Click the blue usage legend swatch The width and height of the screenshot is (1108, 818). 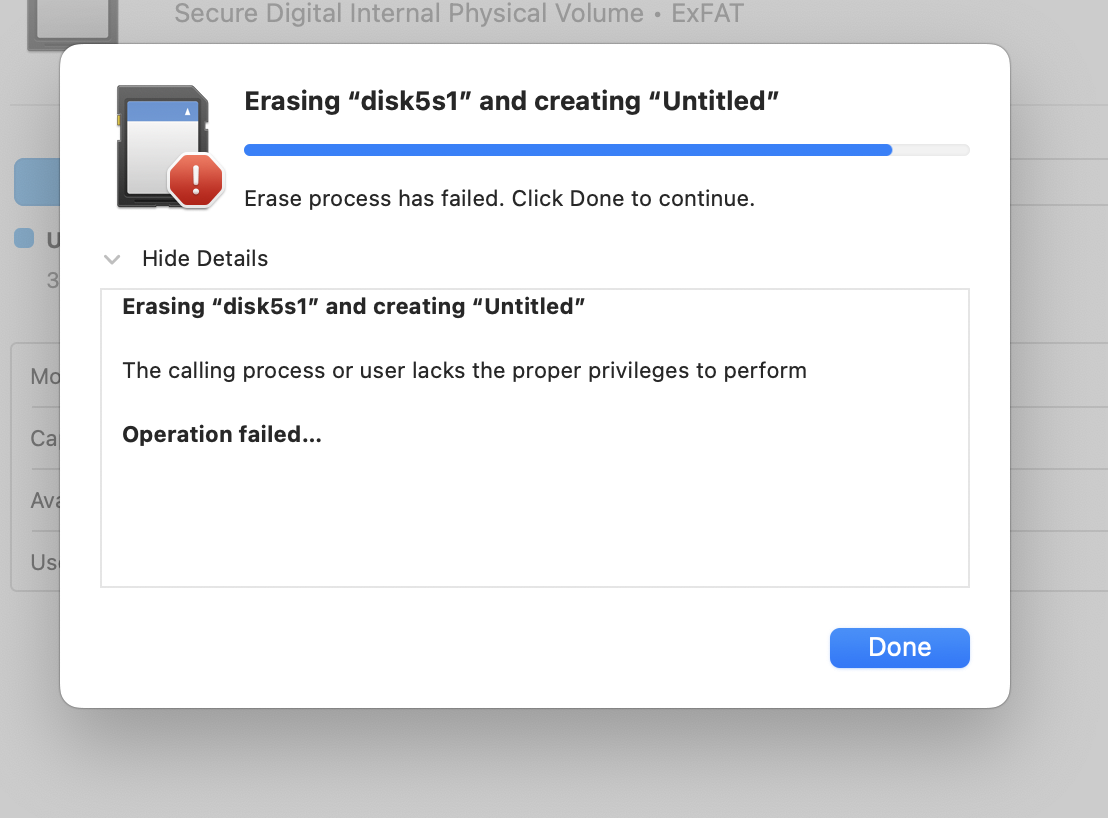point(24,238)
